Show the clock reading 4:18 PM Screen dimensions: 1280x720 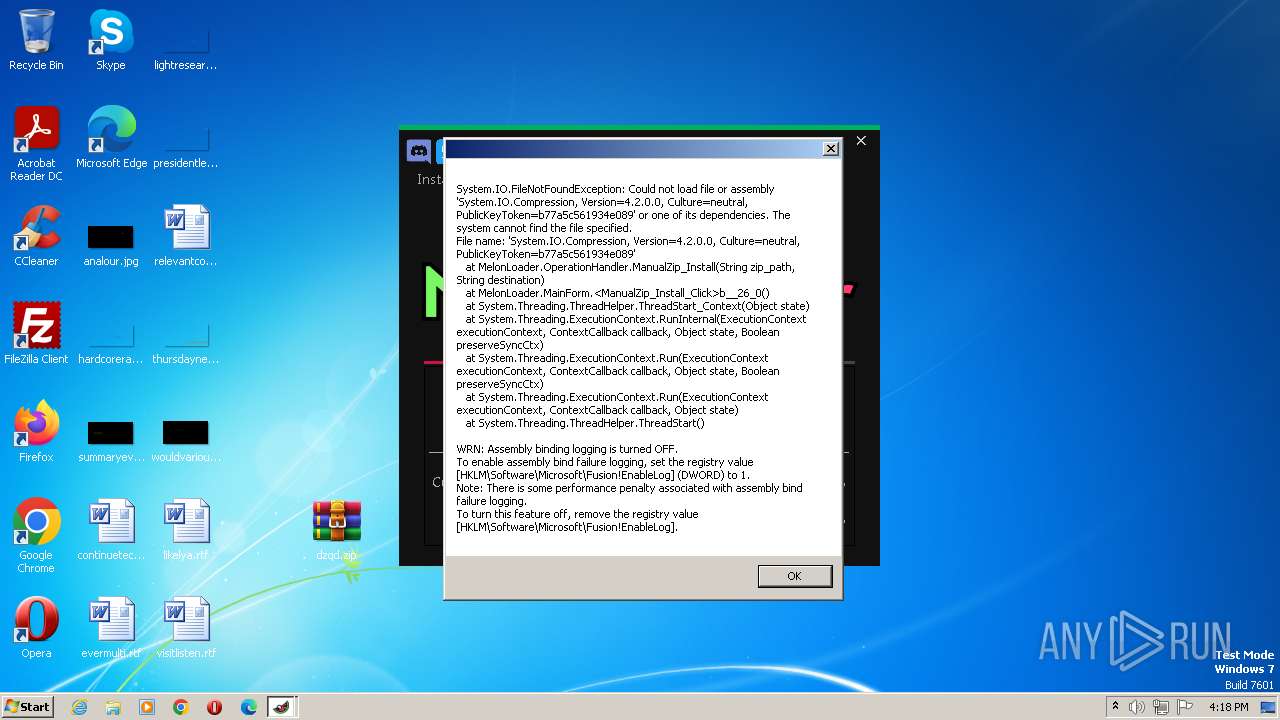[x=1228, y=707]
